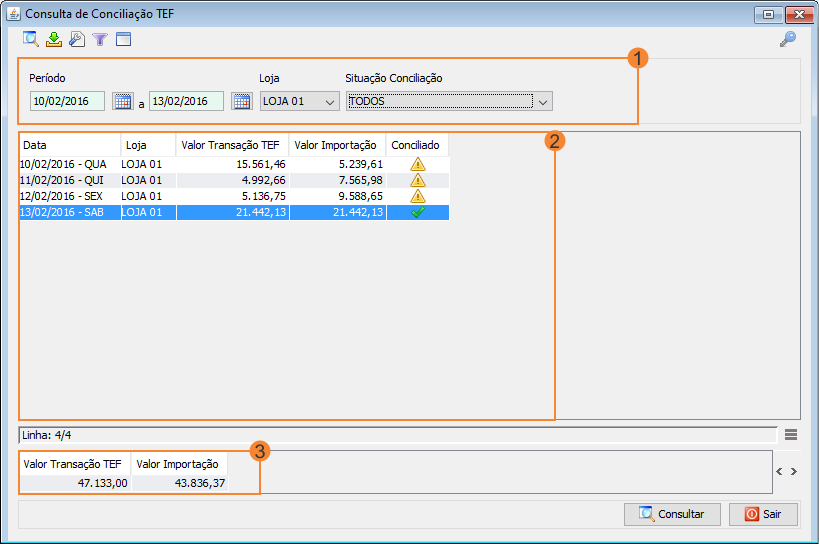Click TEF value 21.442,13 in selected row

coord(261,212)
